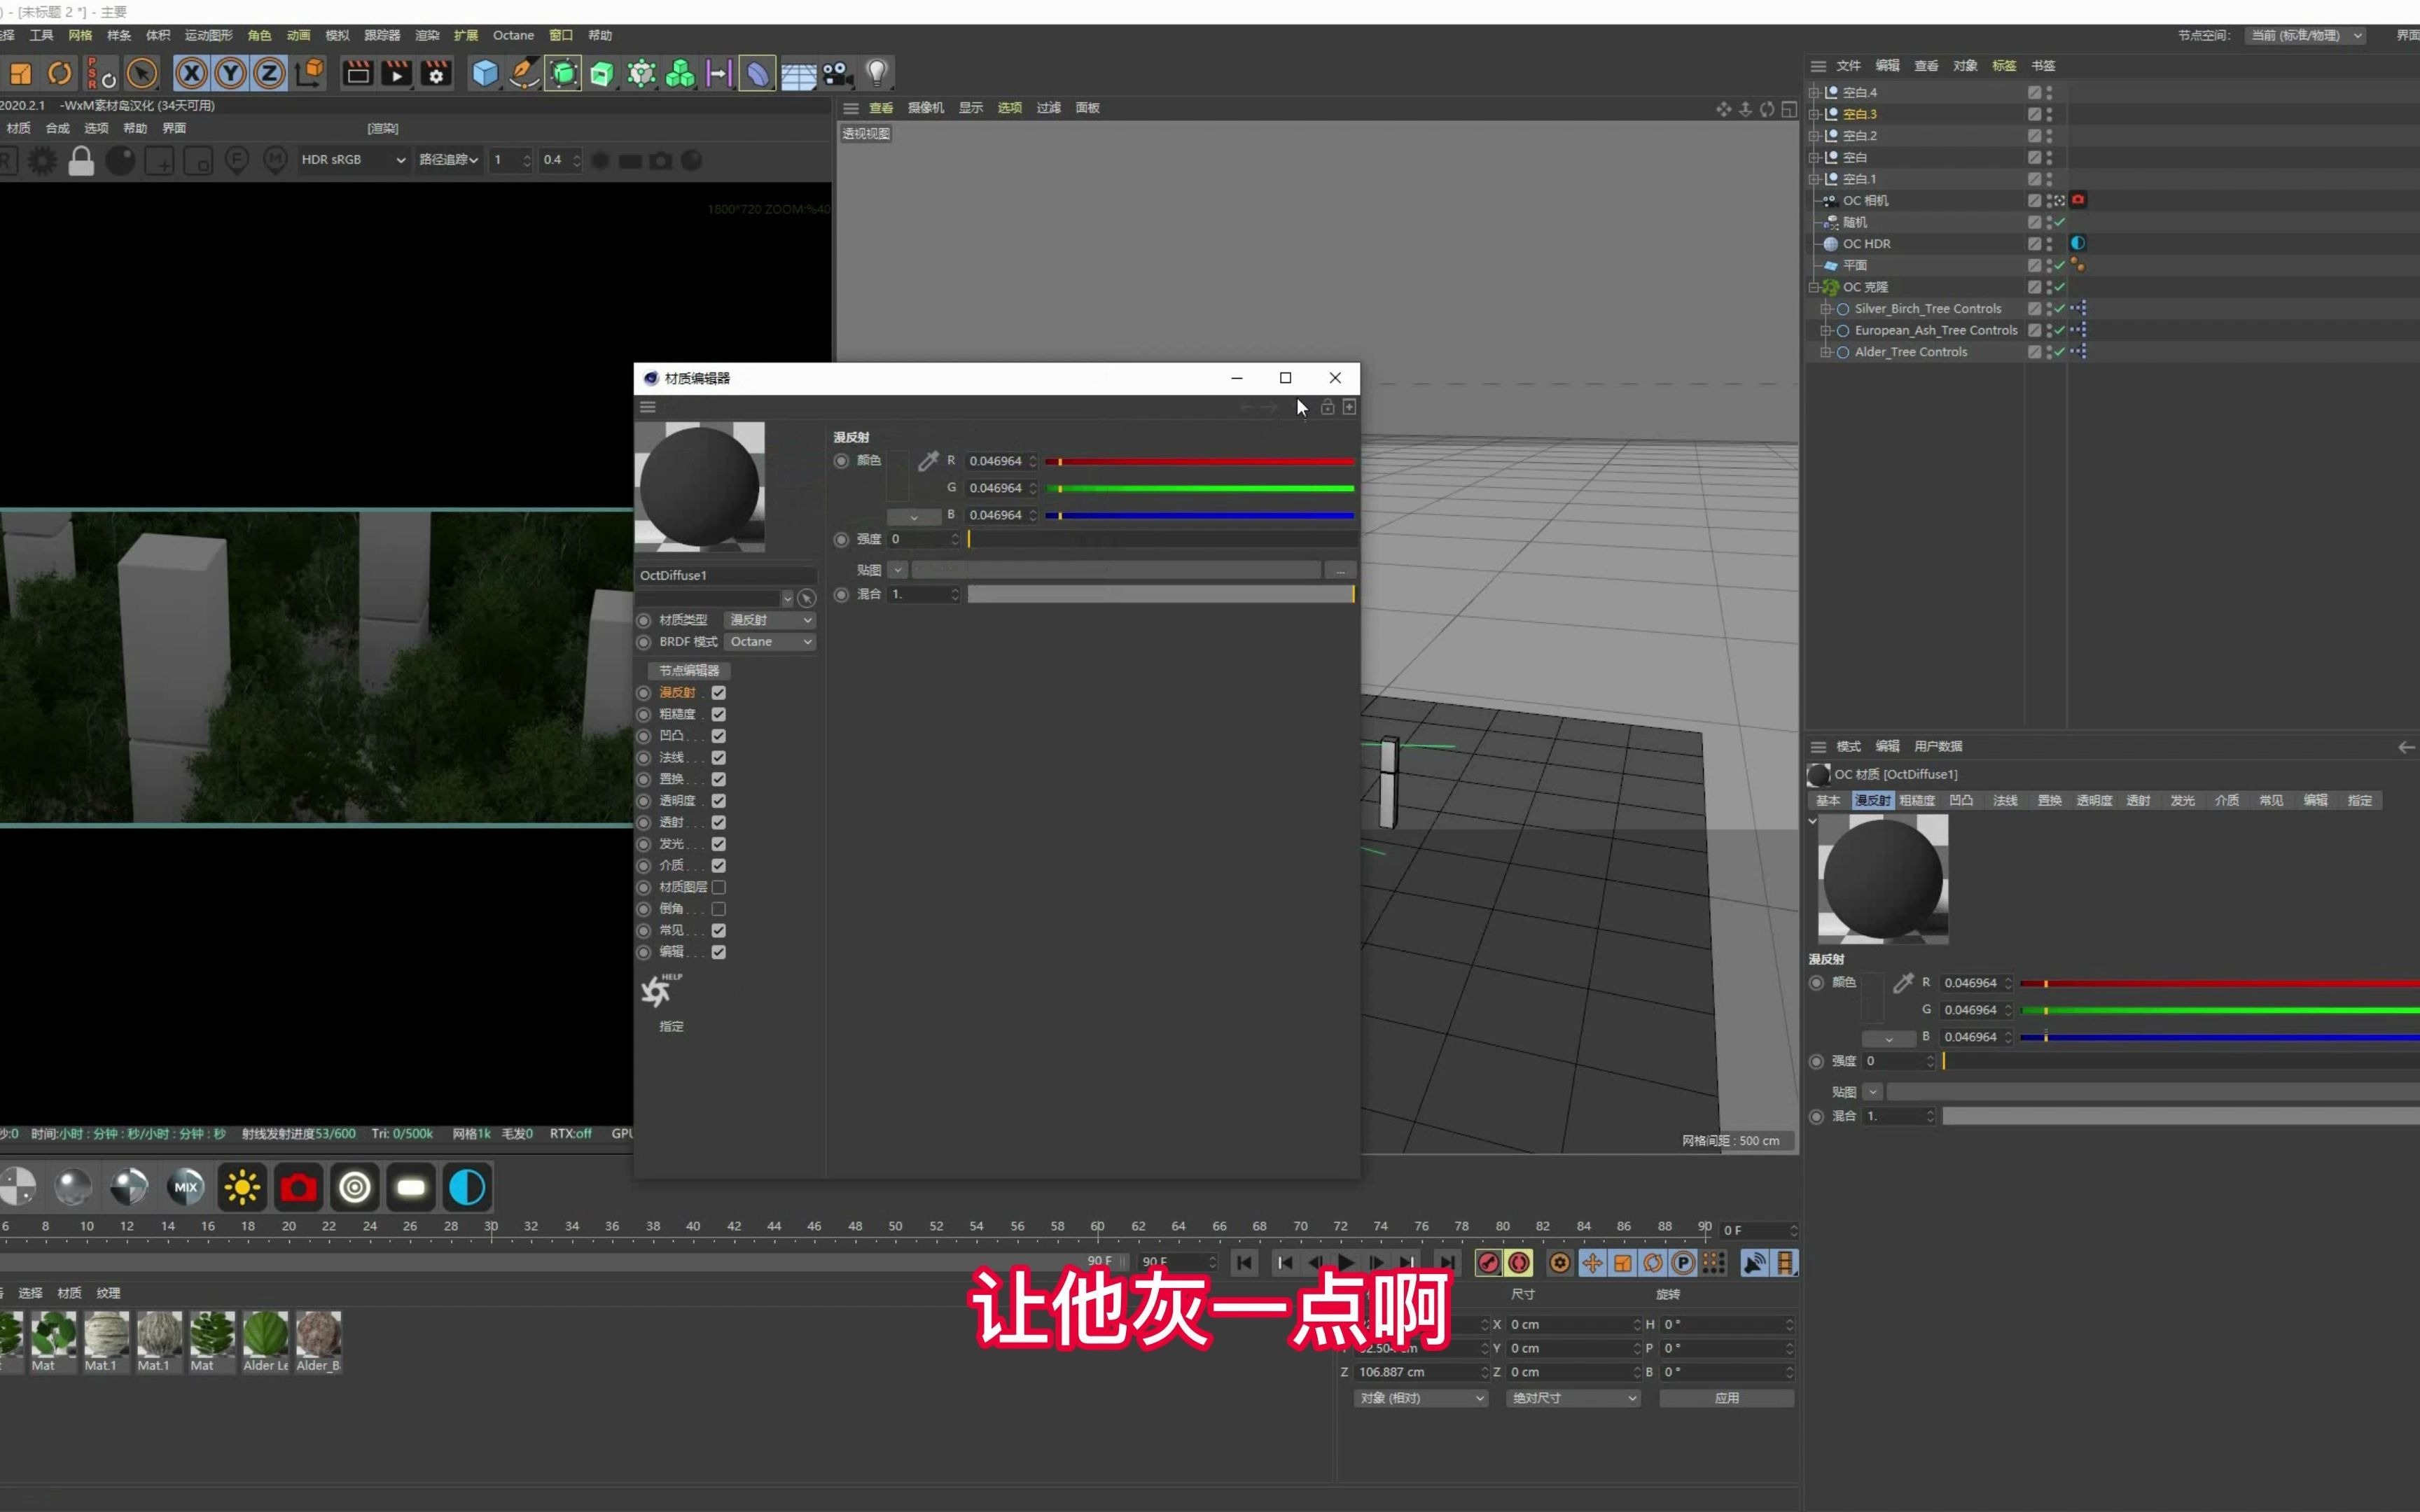Click the 应用 button in the coordinates panel

pyautogui.click(x=1727, y=1398)
